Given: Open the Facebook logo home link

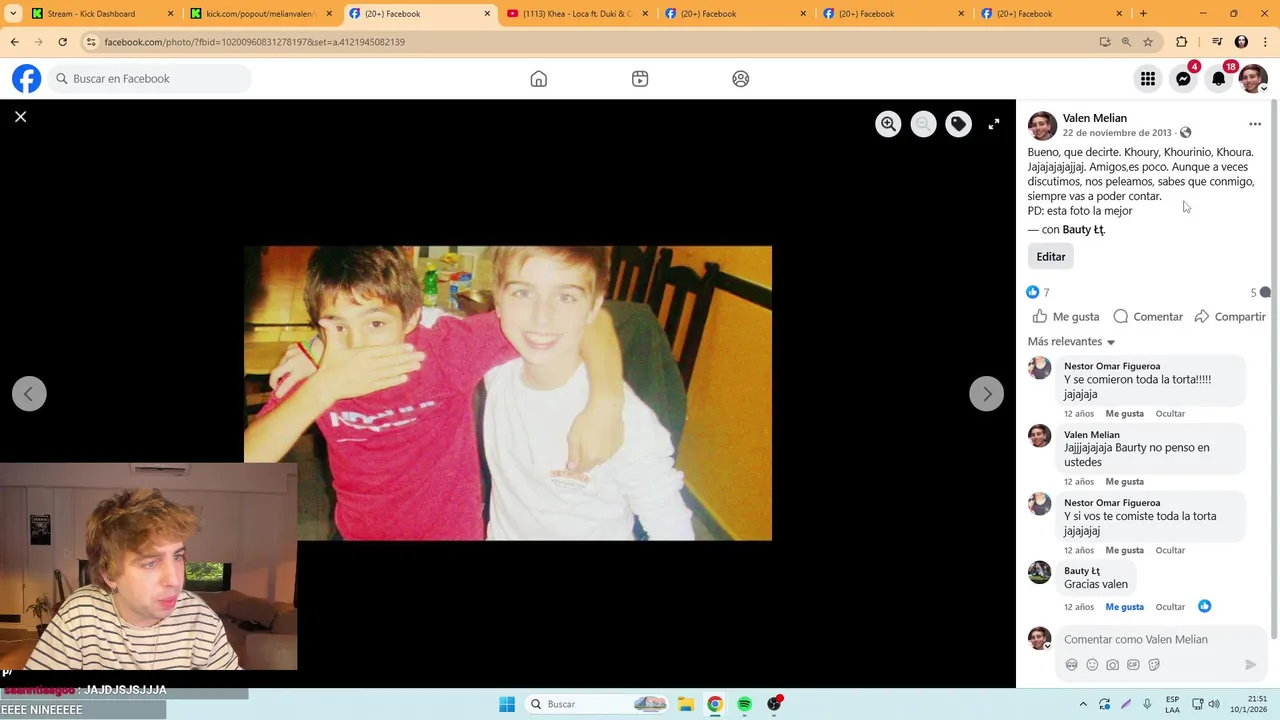Looking at the screenshot, I should [27, 79].
